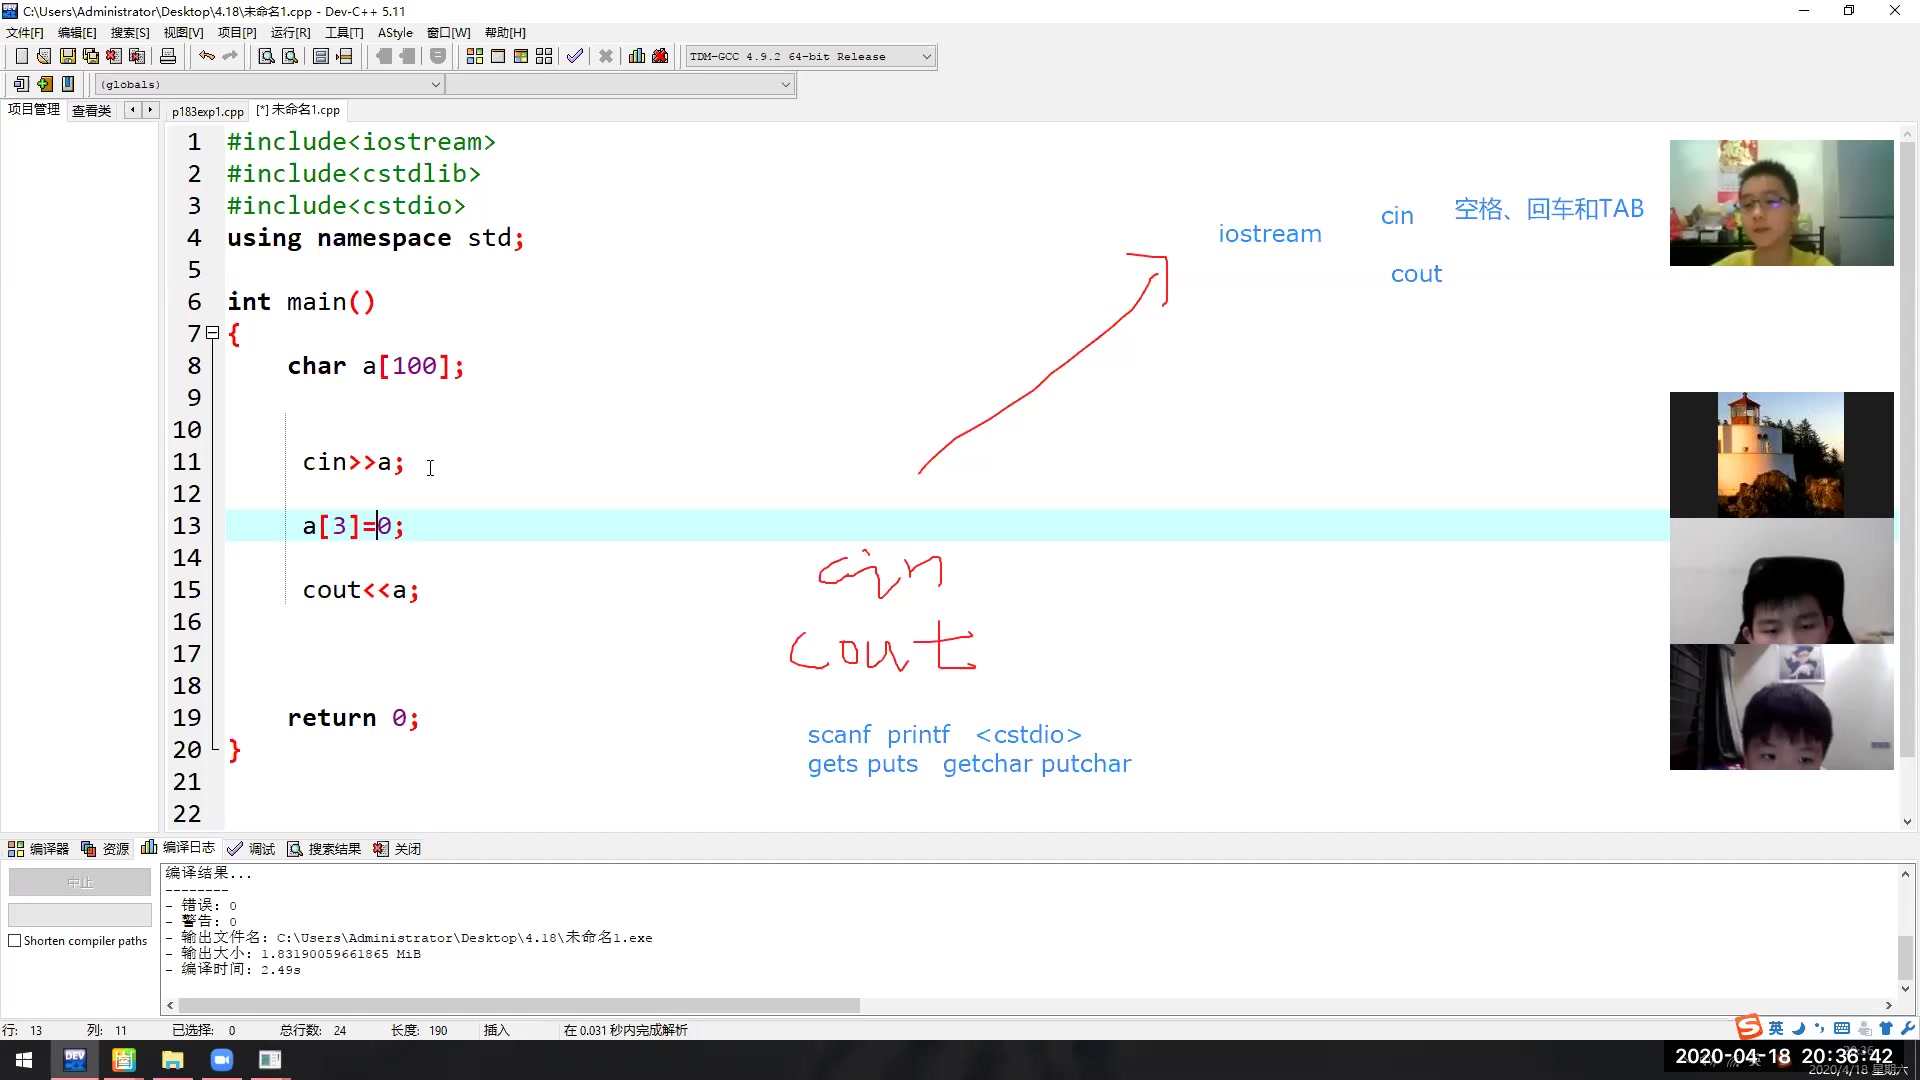
Task: Click the compile log horizontal scrollbar
Action: 520,1005
